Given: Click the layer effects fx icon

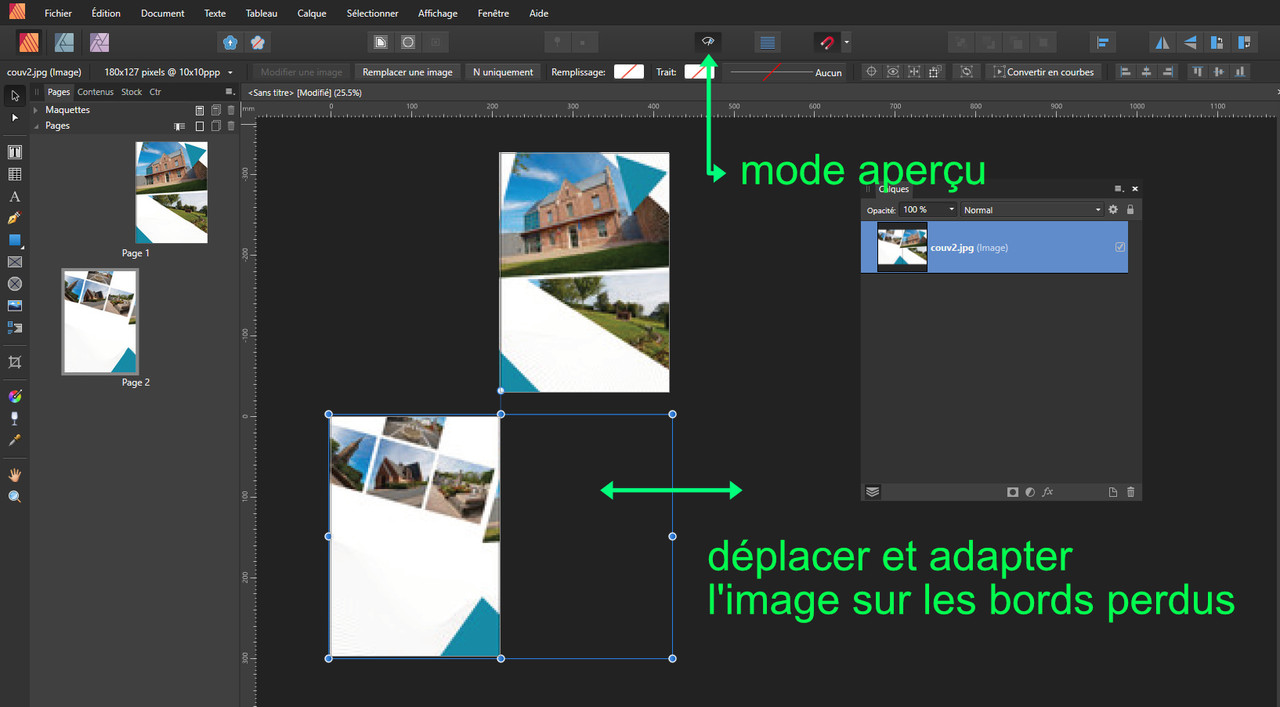Looking at the screenshot, I should (1048, 492).
